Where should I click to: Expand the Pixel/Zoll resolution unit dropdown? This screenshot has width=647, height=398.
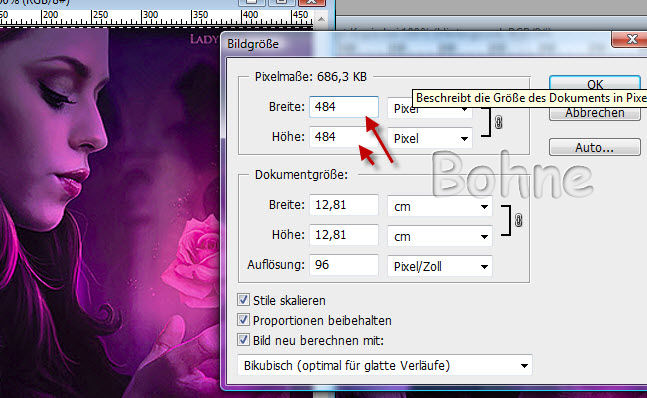(x=439, y=266)
